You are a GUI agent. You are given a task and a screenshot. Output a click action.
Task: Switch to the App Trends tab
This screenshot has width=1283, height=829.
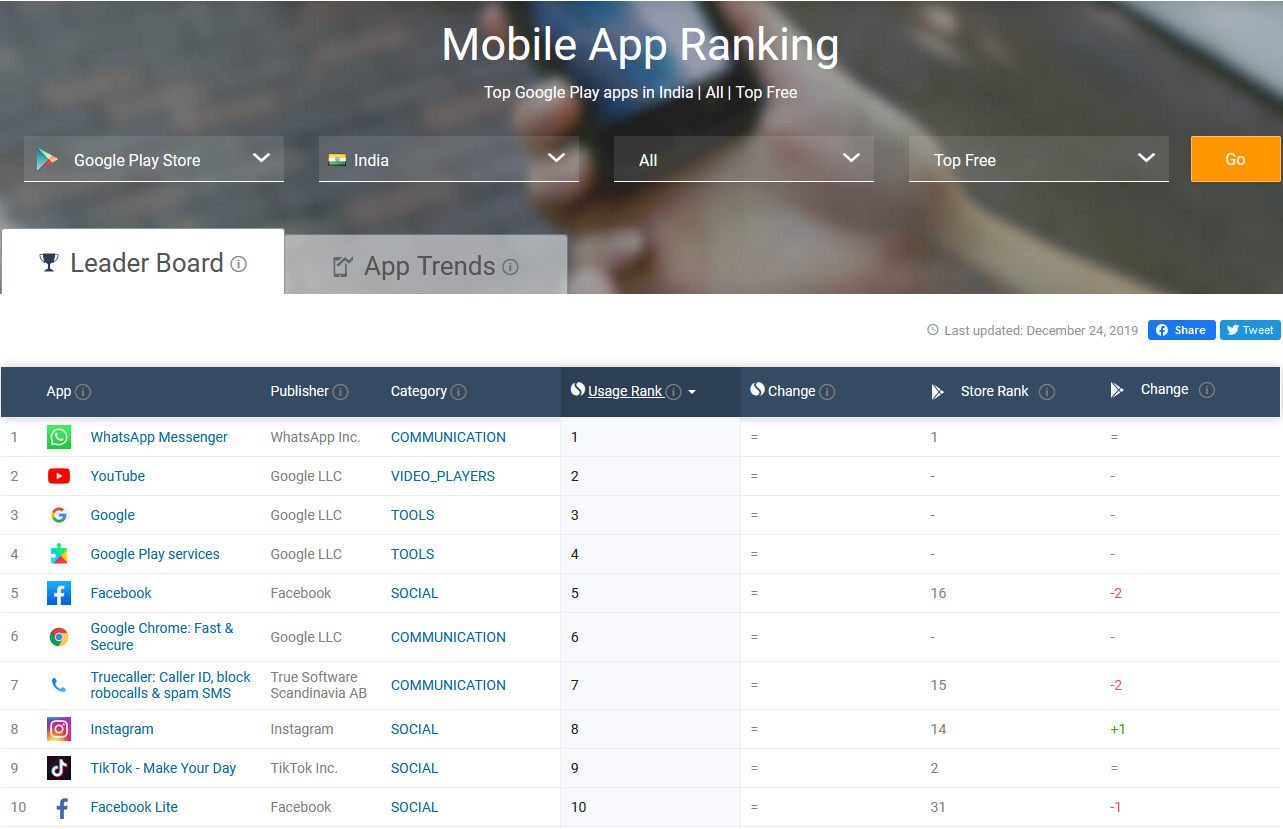click(426, 265)
